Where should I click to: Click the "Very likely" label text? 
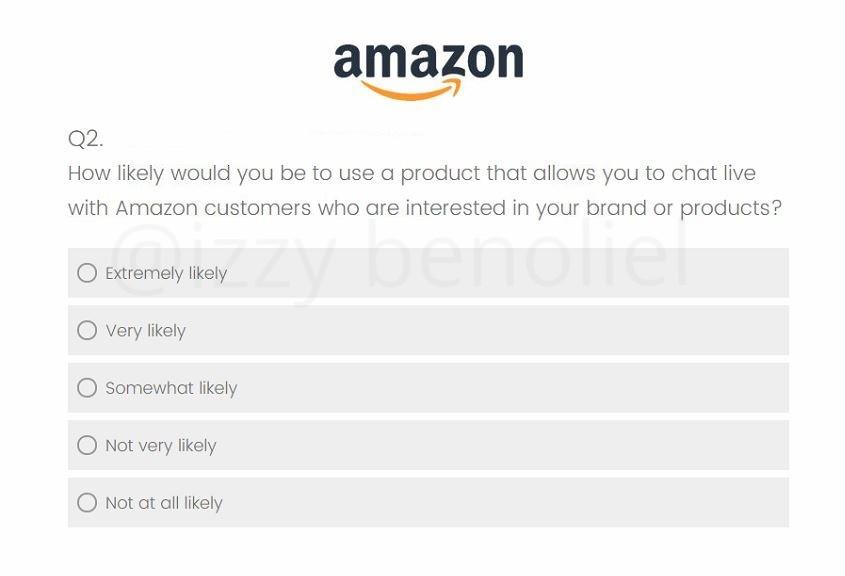point(146,331)
